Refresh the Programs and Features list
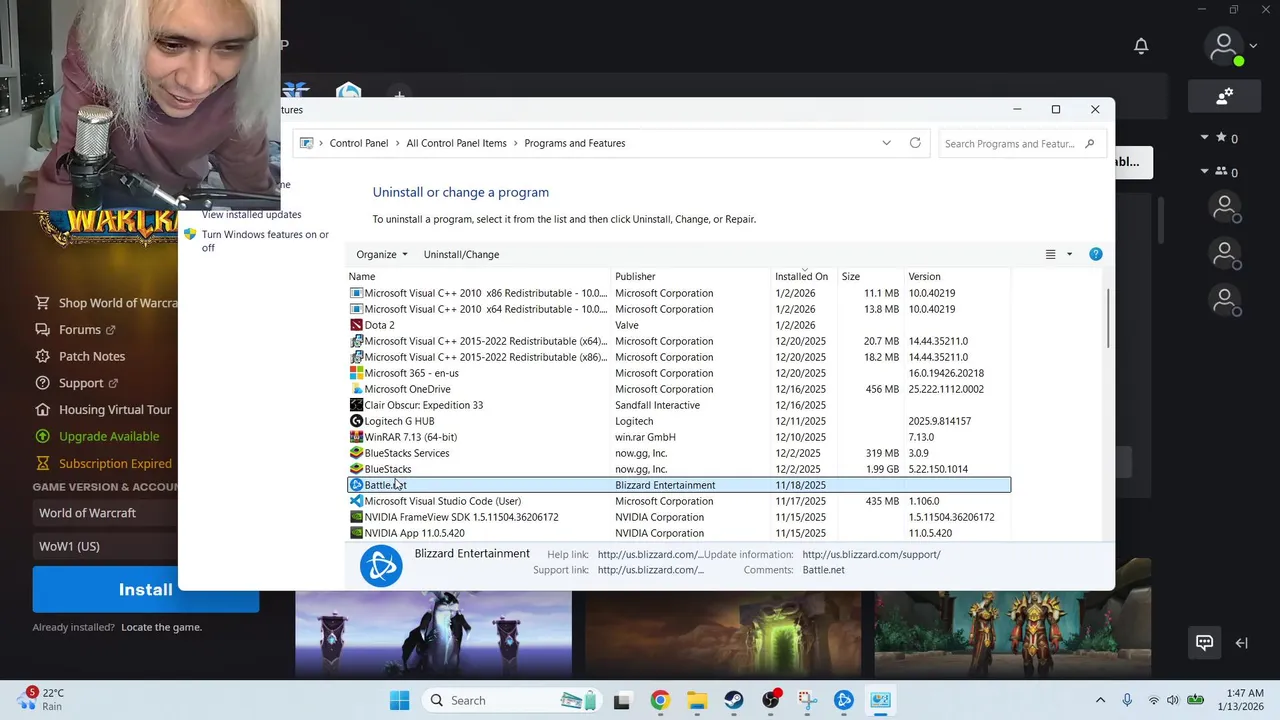 coord(915,143)
